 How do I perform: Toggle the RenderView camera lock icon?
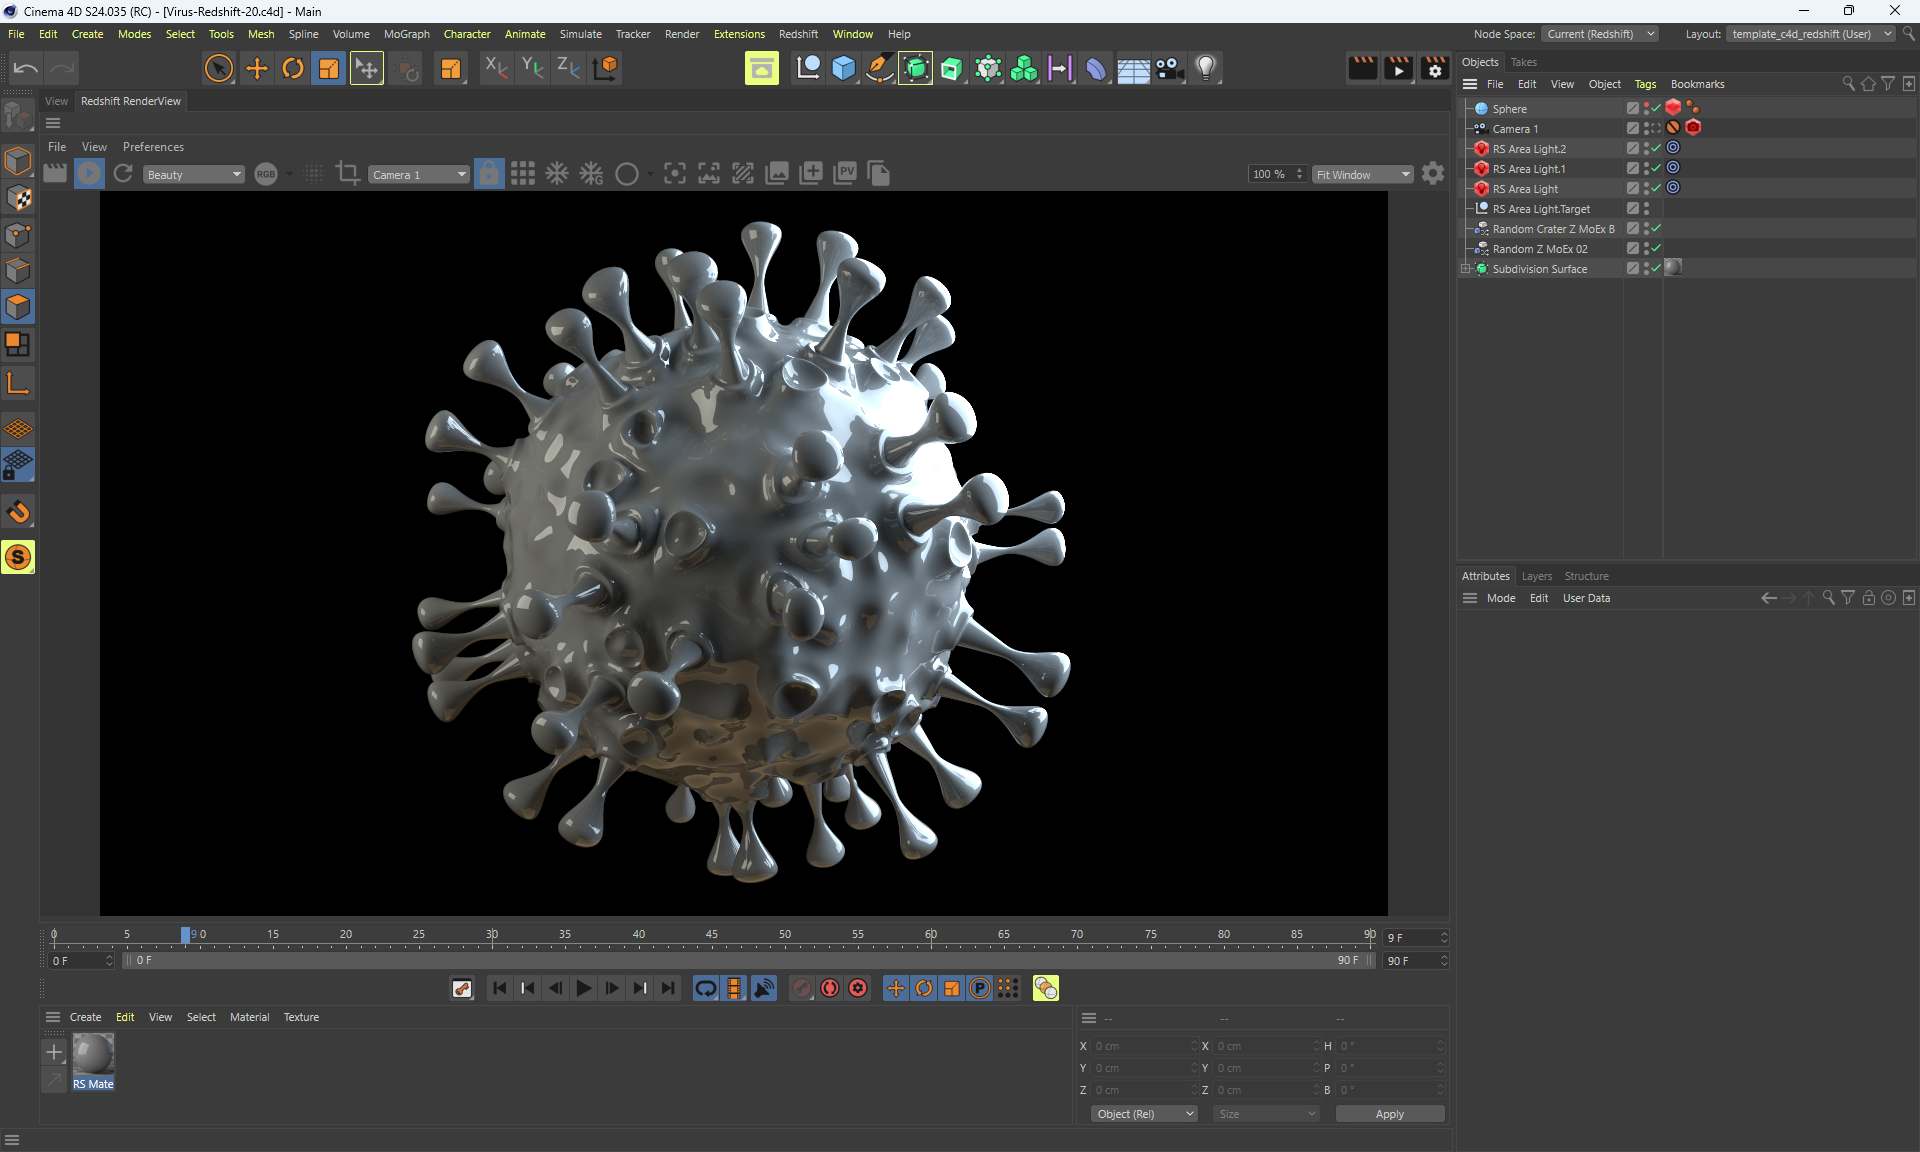(488, 174)
